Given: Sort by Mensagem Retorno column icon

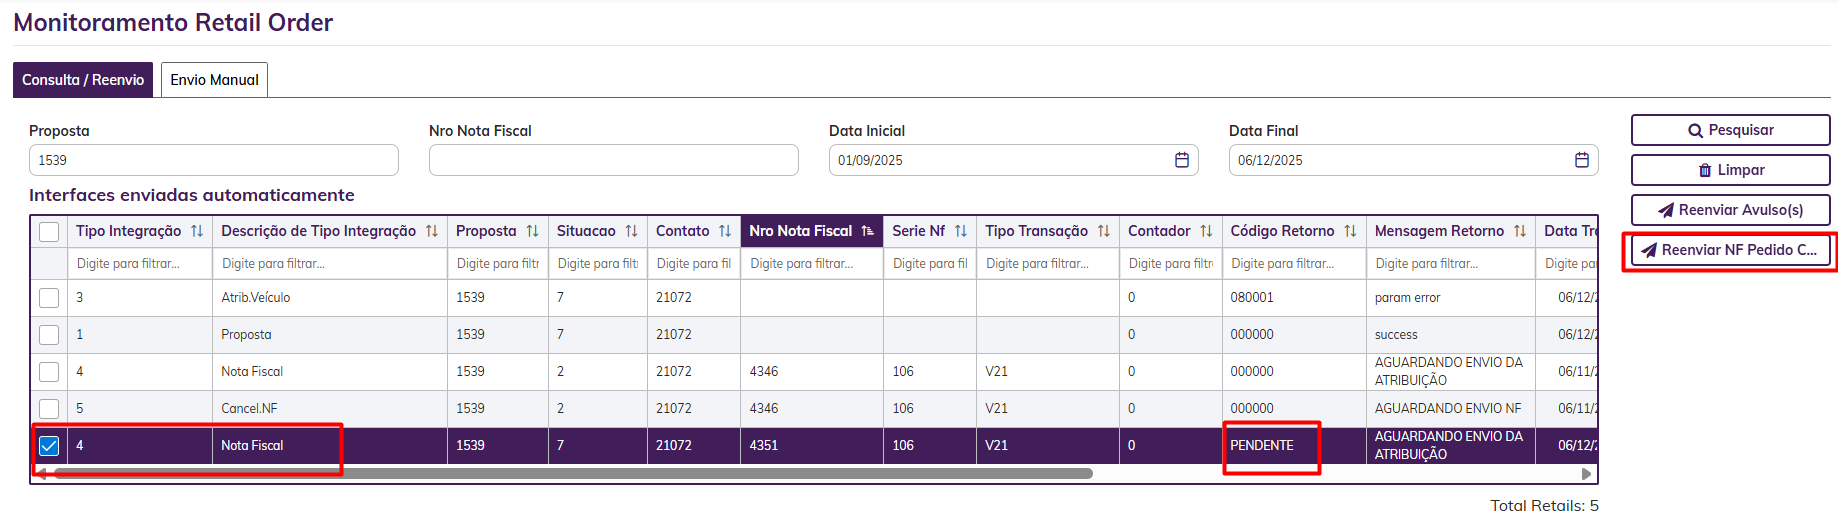Looking at the screenshot, I should coord(1519,231).
